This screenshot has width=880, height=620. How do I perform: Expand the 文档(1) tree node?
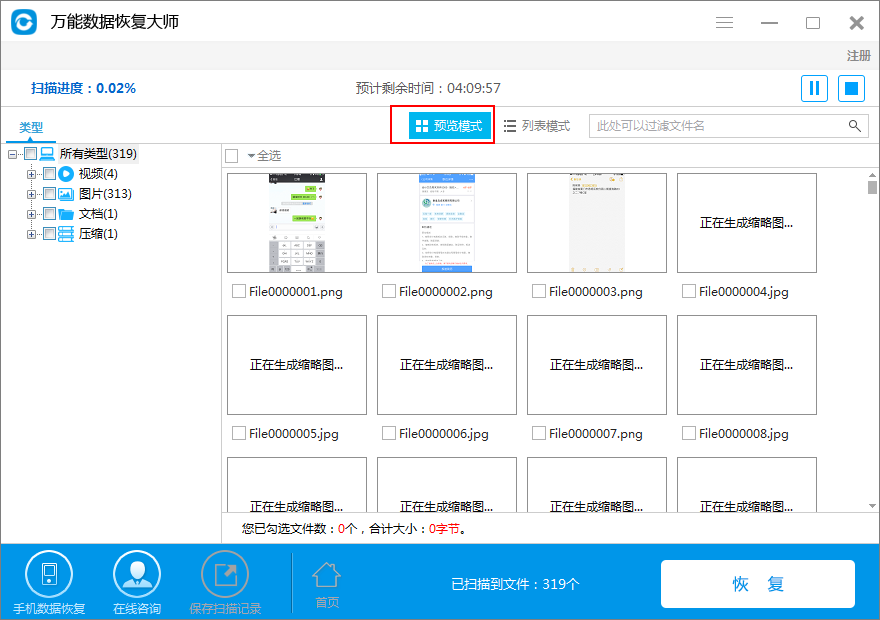click(31, 215)
